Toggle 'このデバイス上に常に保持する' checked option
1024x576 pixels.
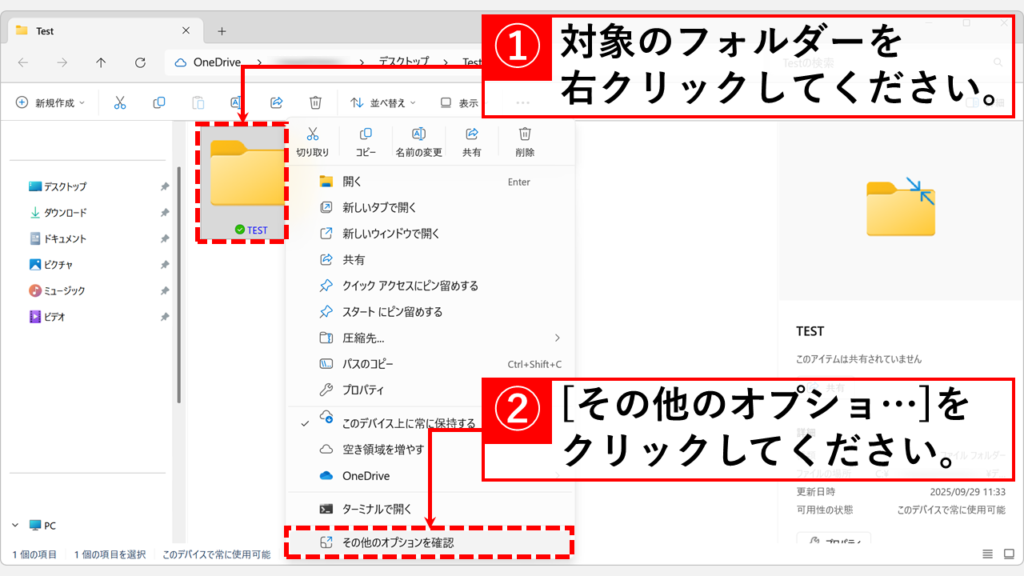click(x=408, y=423)
